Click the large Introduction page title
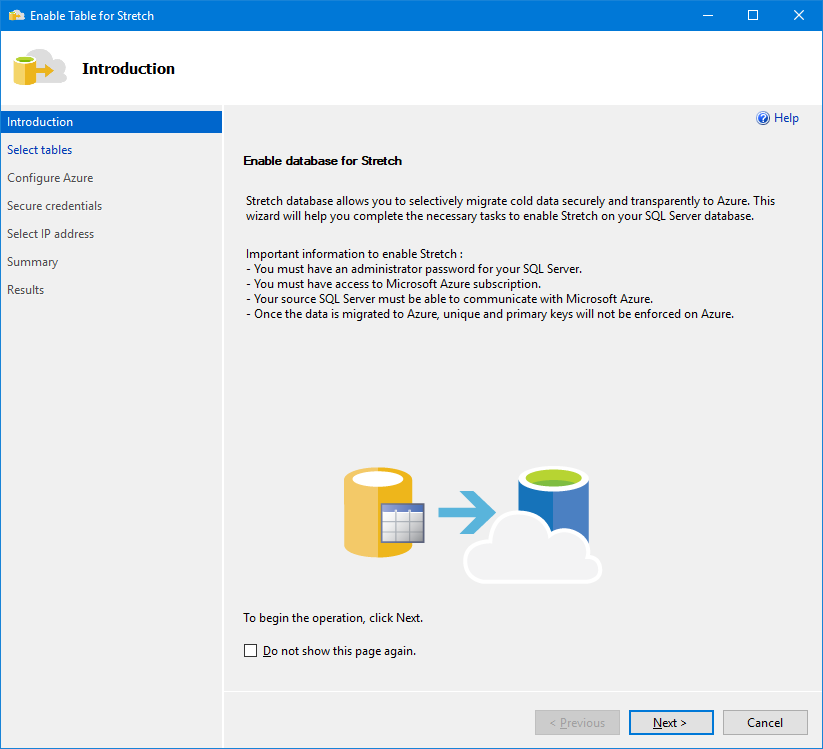This screenshot has height=749, width=823. click(x=128, y=69)
